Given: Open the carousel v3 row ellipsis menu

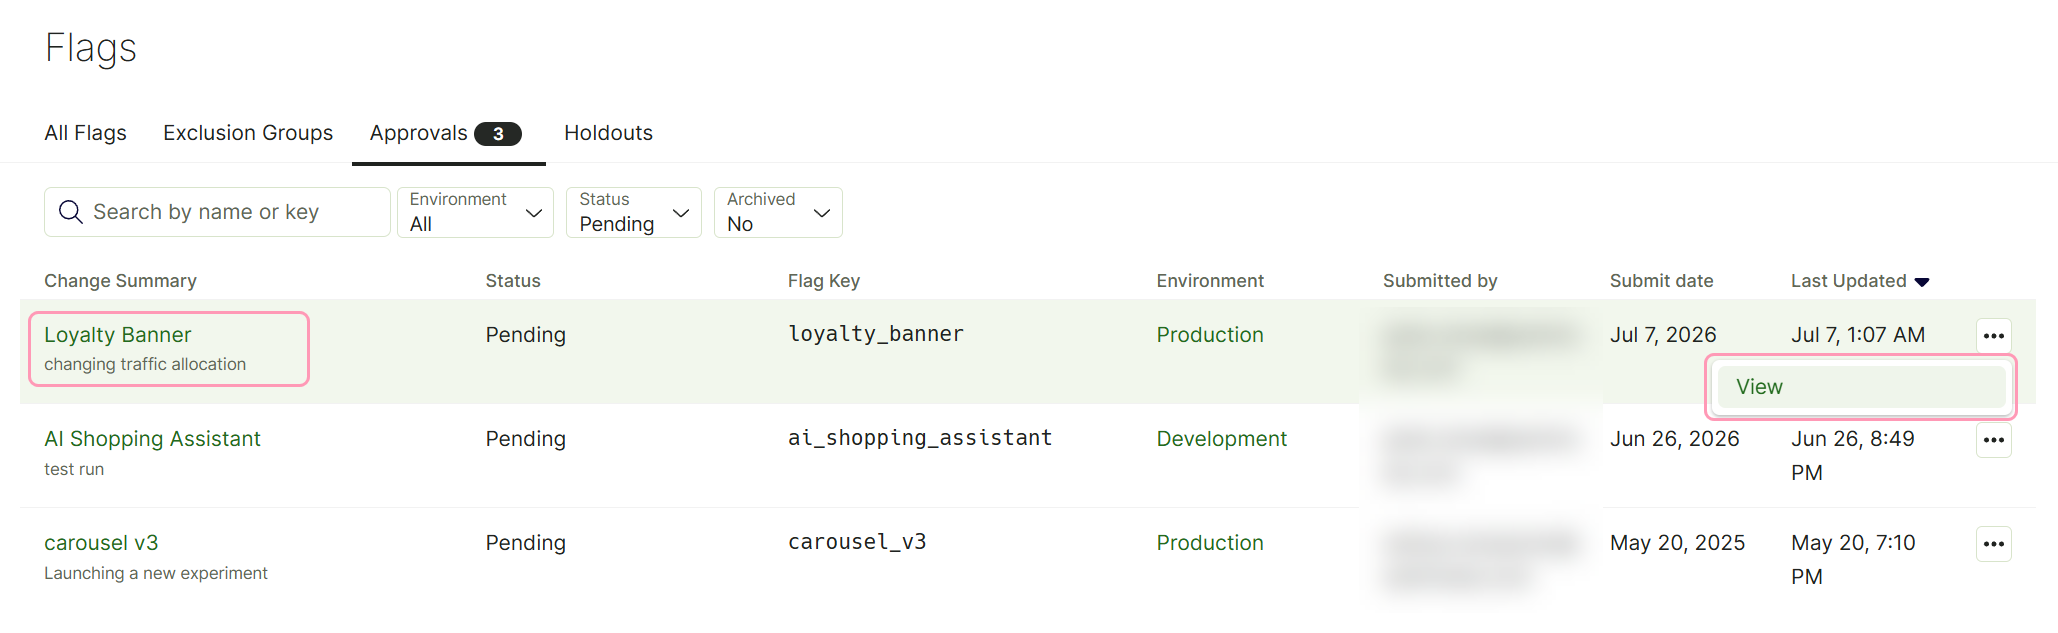Looking at the screenshot, I should (x=1993, y=544).
